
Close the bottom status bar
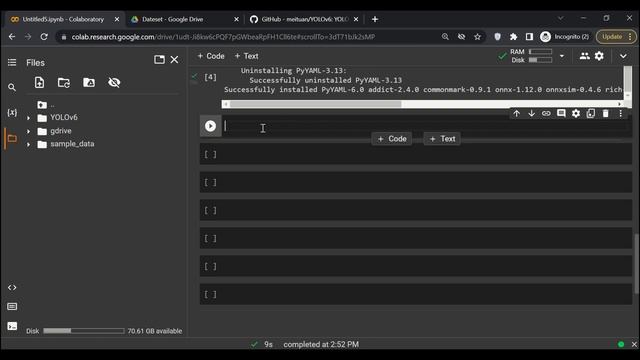click(634, 344)
